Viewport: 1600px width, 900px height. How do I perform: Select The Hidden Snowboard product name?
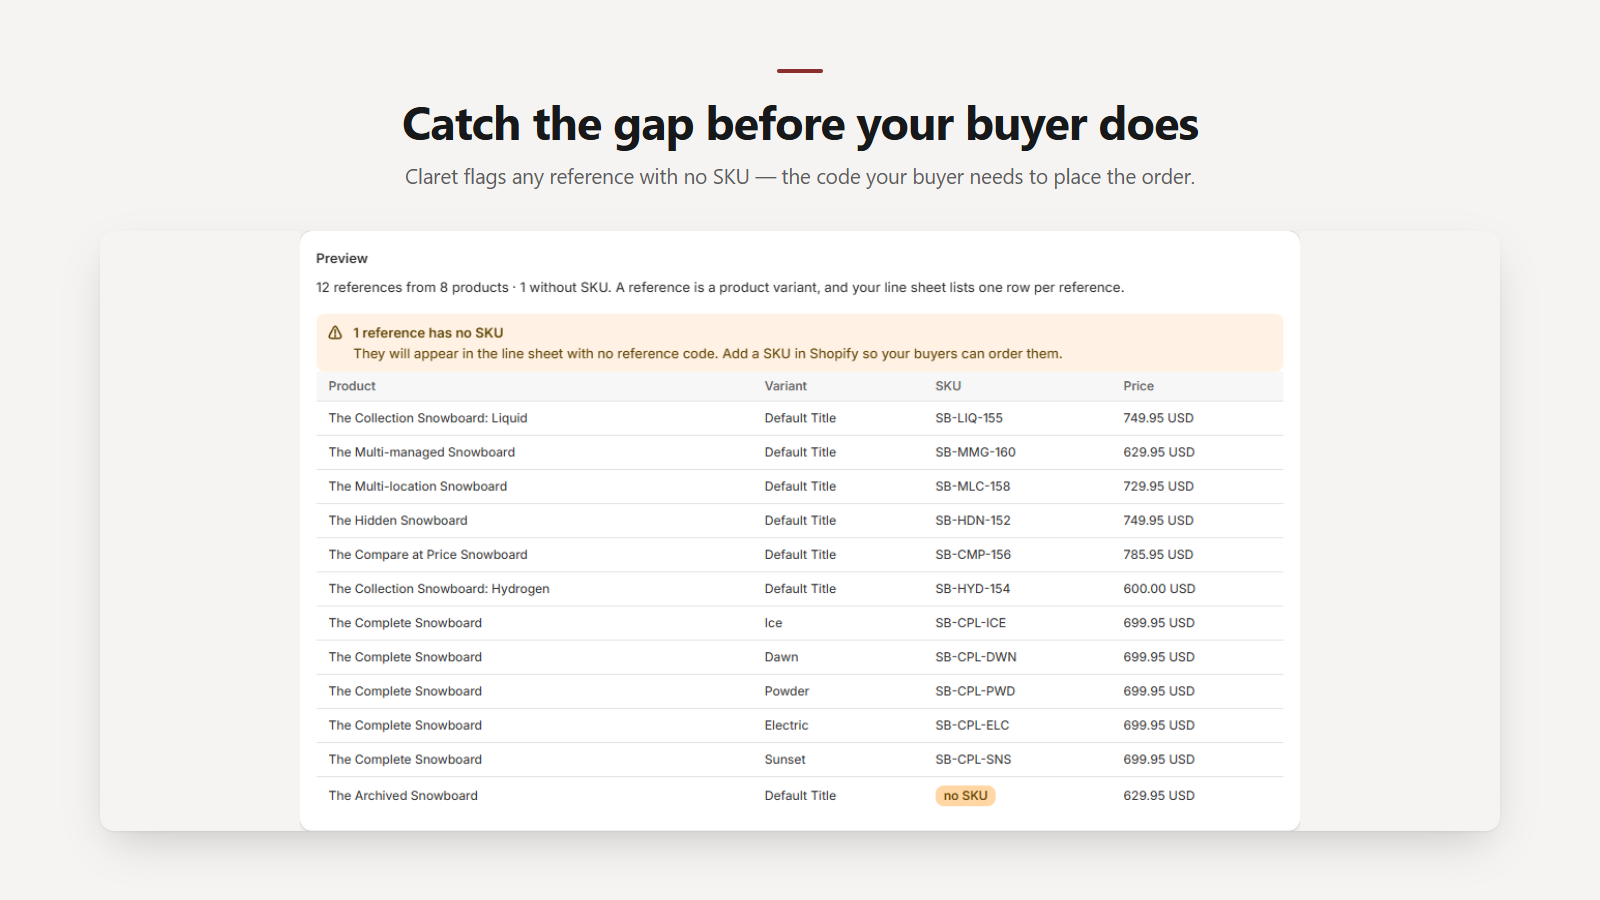pyautogui.click(x=398, y=520)
